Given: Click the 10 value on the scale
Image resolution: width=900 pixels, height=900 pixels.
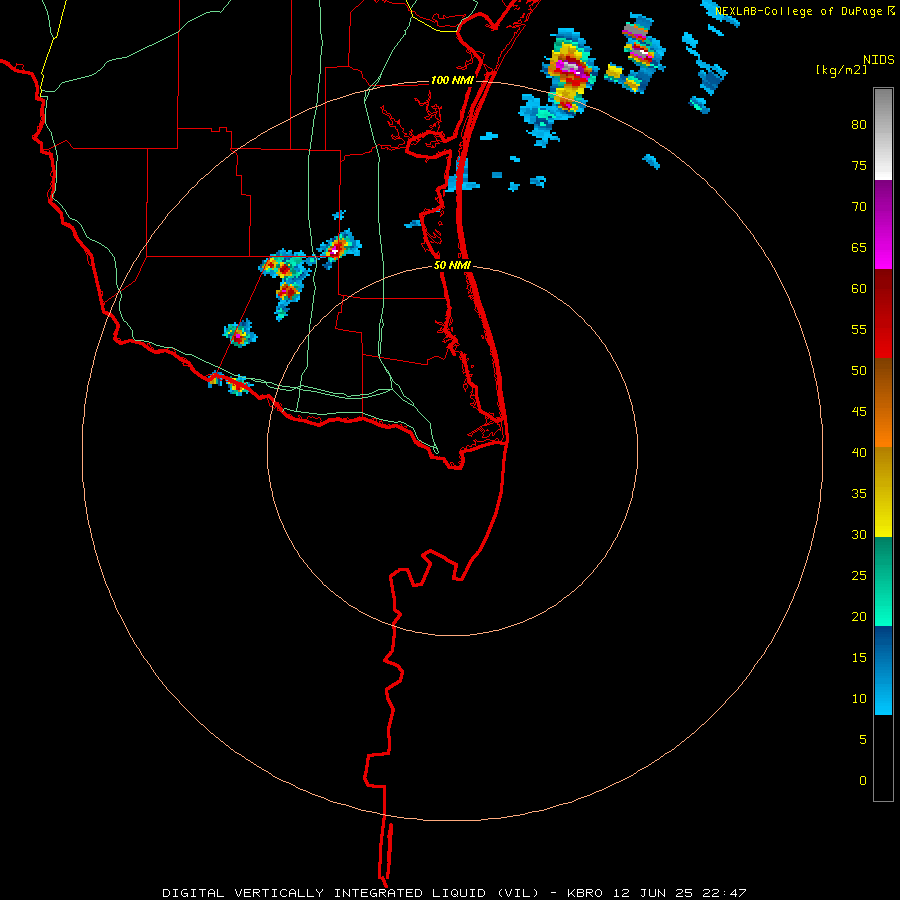Looking at the screenshot, I should point(859,699).
